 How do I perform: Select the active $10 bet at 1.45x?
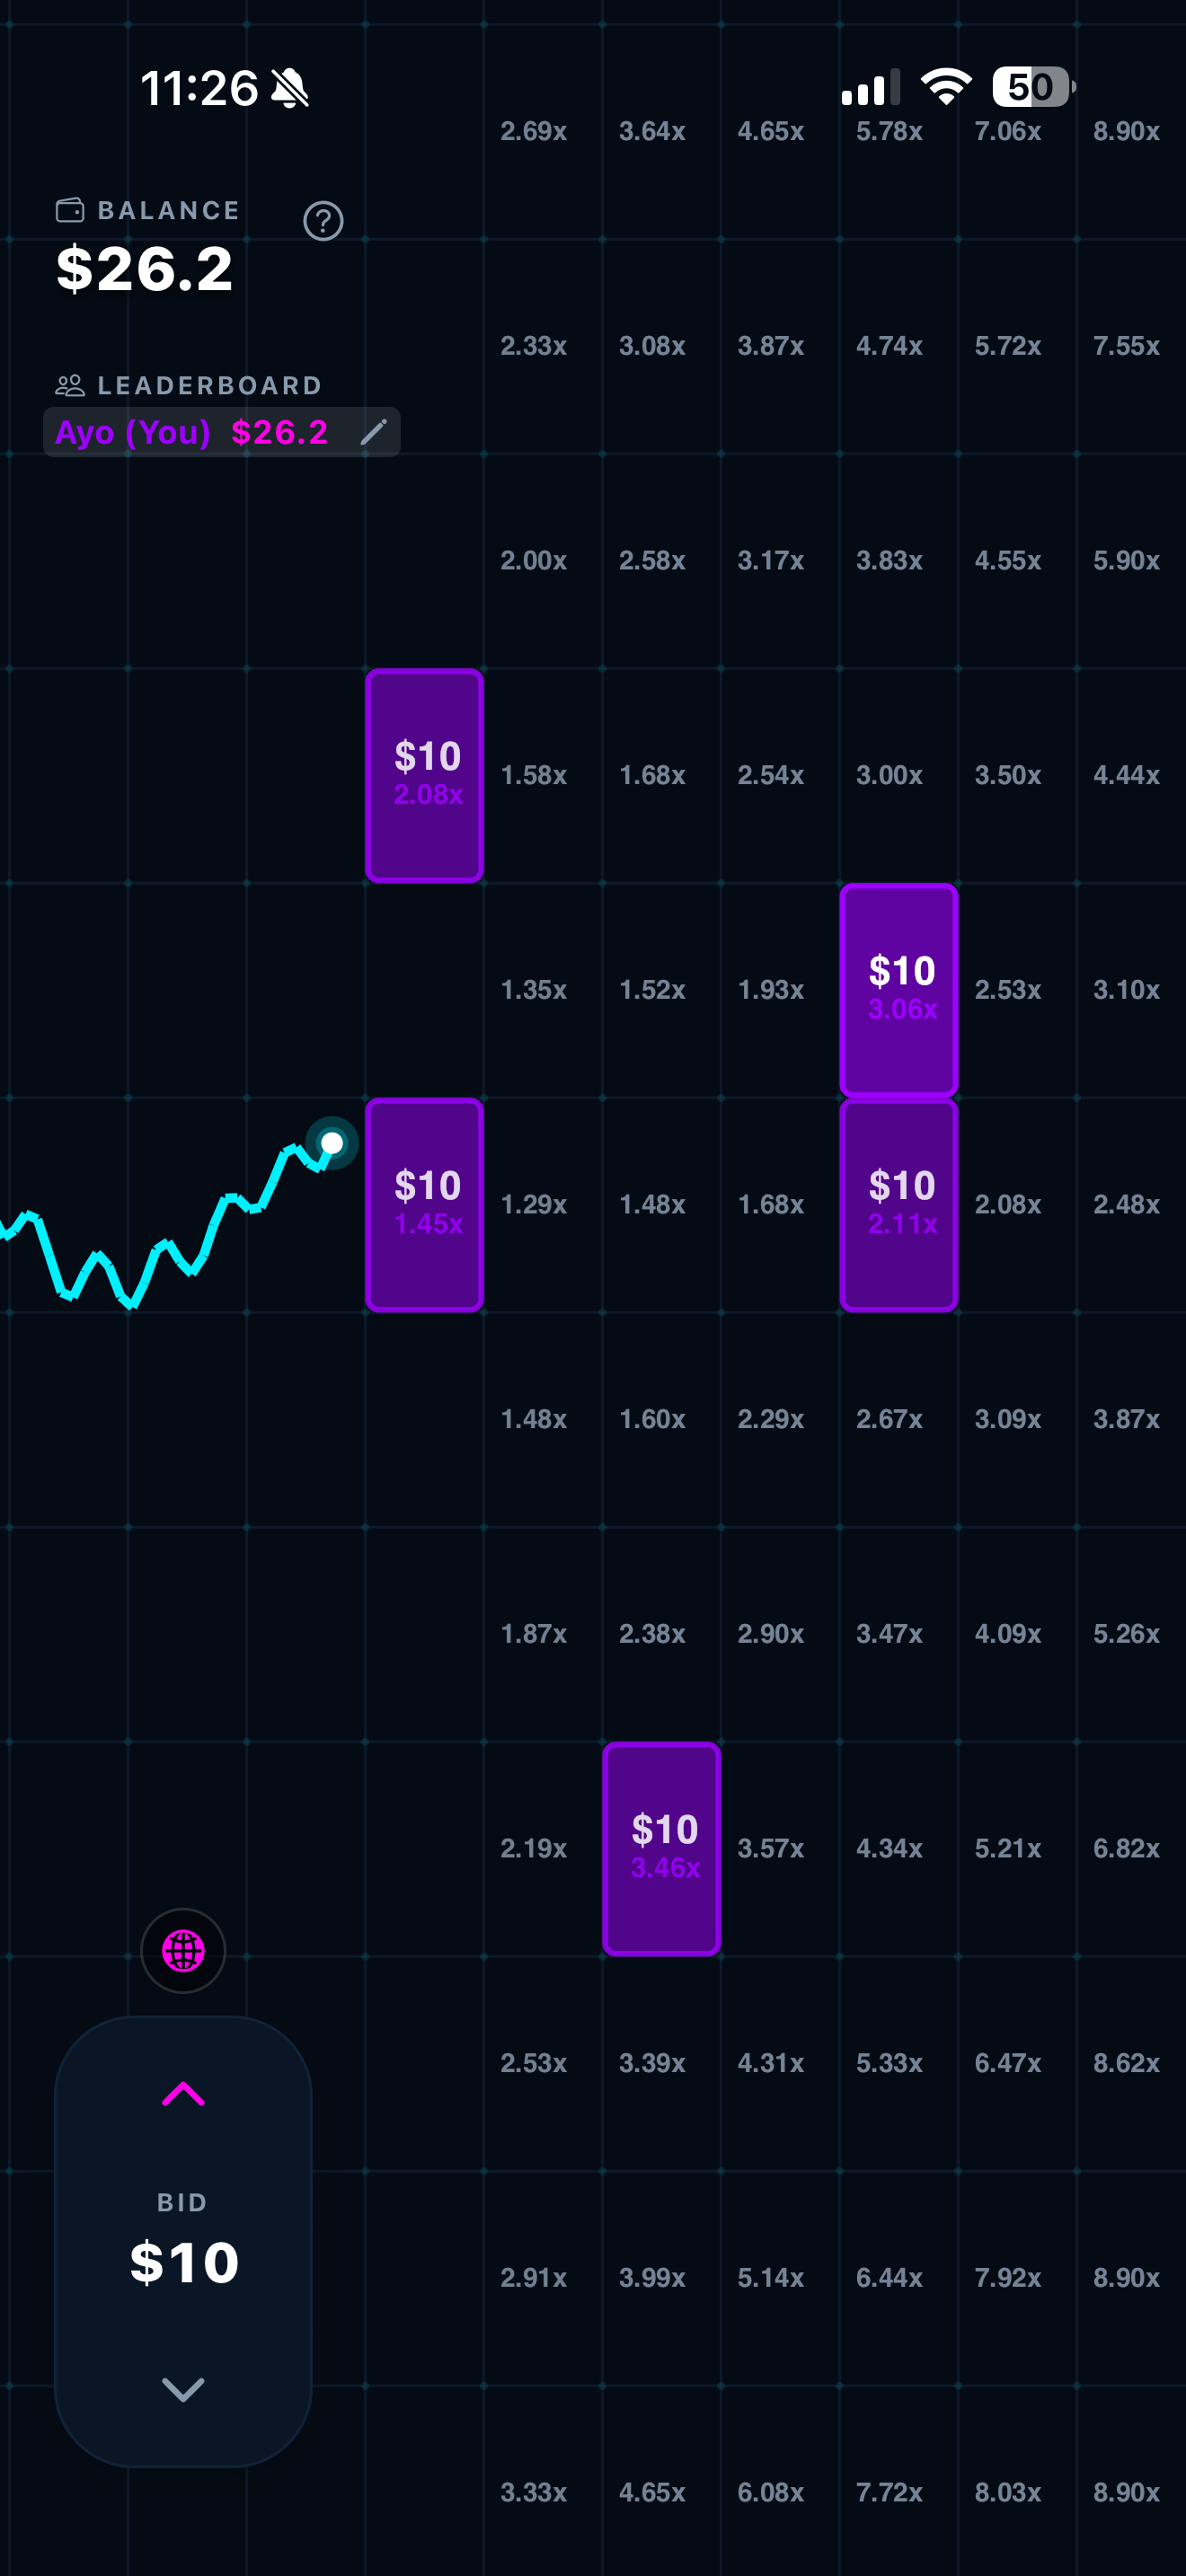(x=424, y=1202)
